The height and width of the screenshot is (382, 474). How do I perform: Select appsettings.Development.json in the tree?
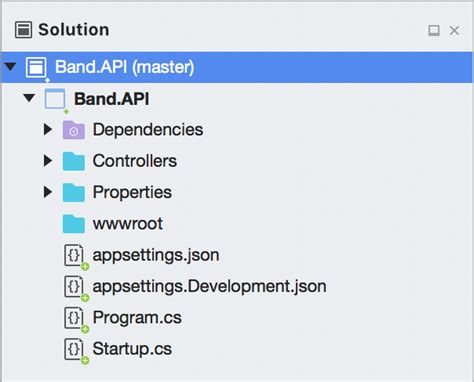pos(209,287)
